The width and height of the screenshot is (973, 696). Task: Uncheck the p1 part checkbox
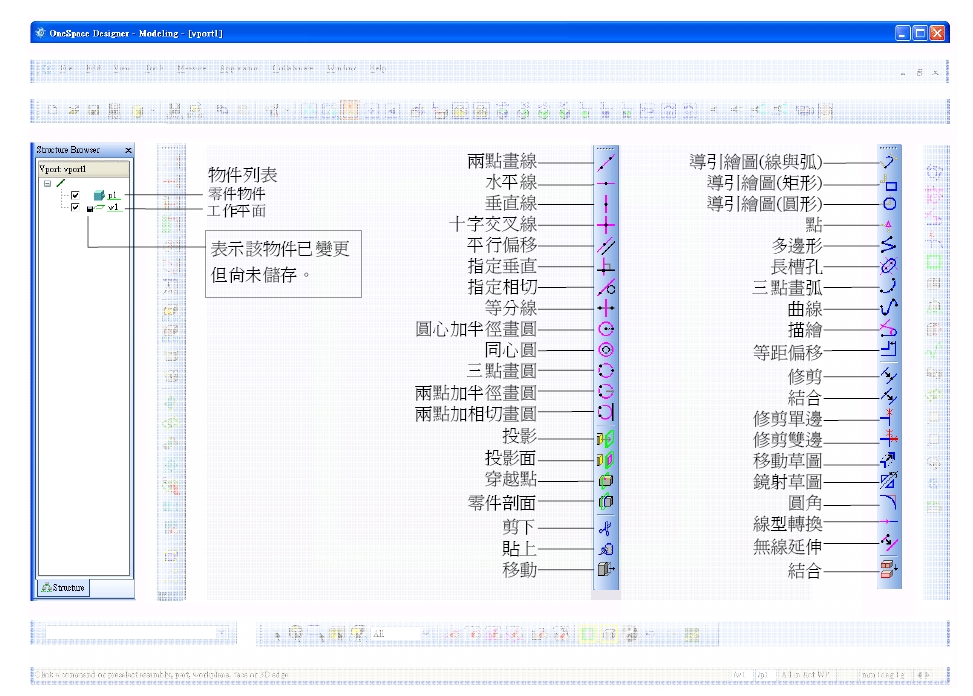75,195
